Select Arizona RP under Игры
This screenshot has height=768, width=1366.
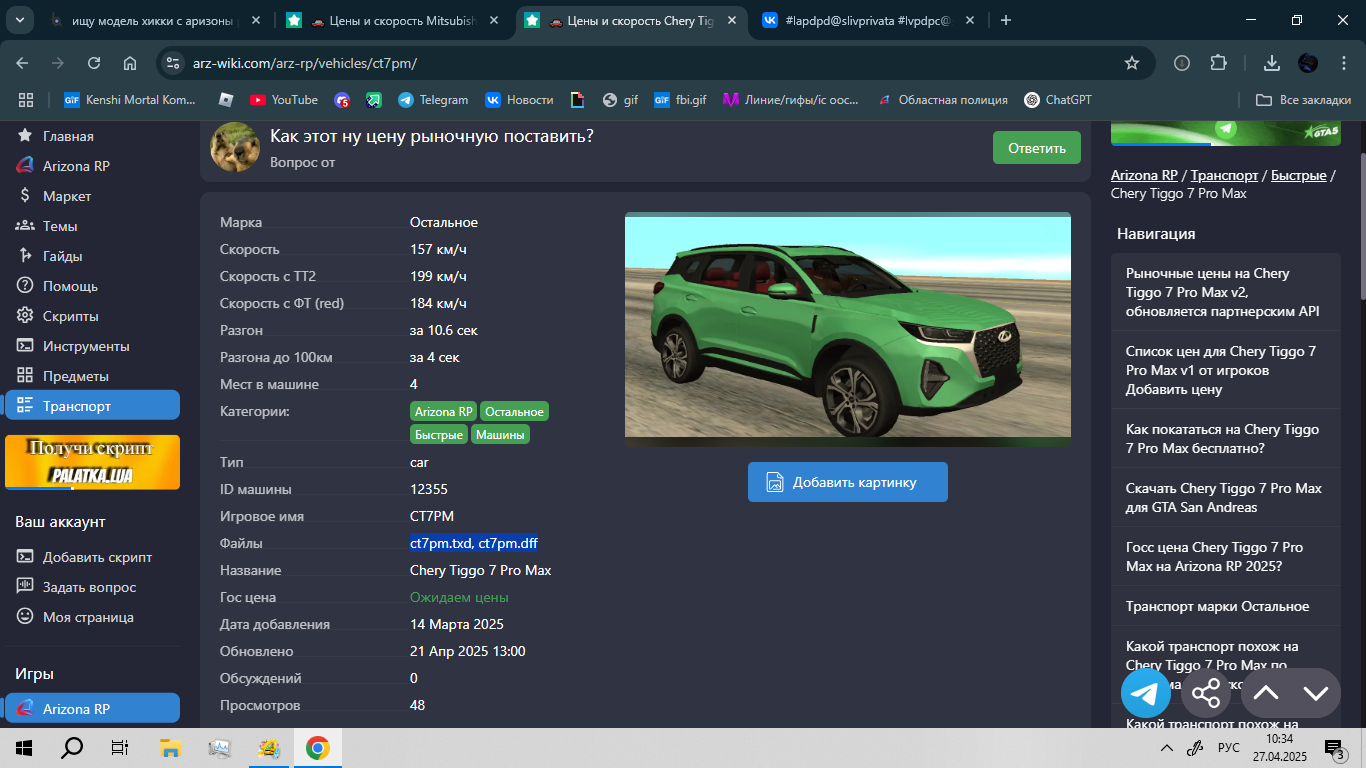pos(92,708)
